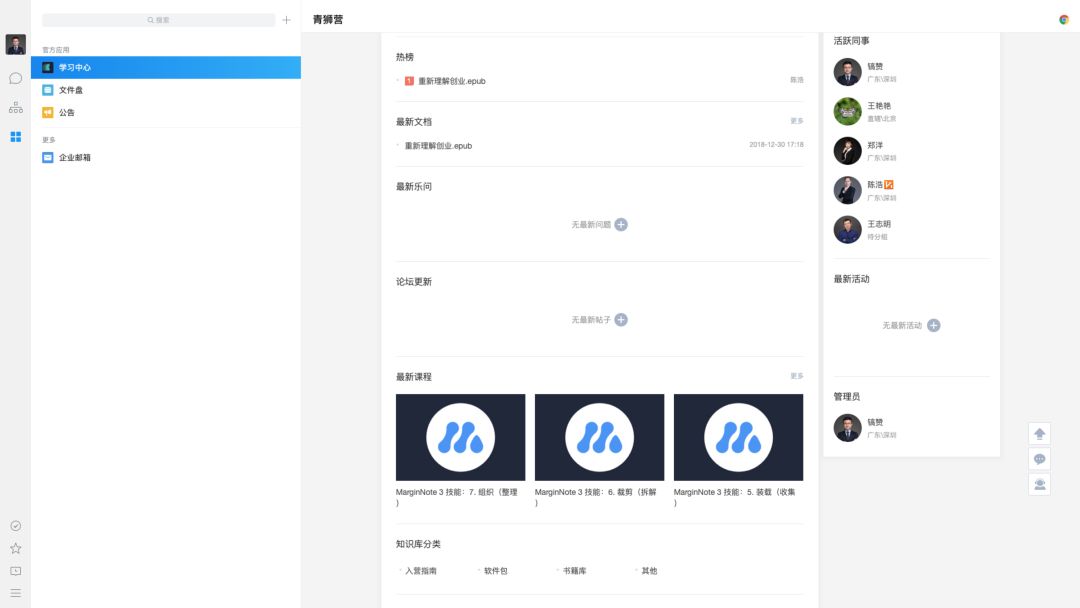Click the name 陈浩 in active colleagues
This screenshot has width=1080, height=608.
coord(875,185)
